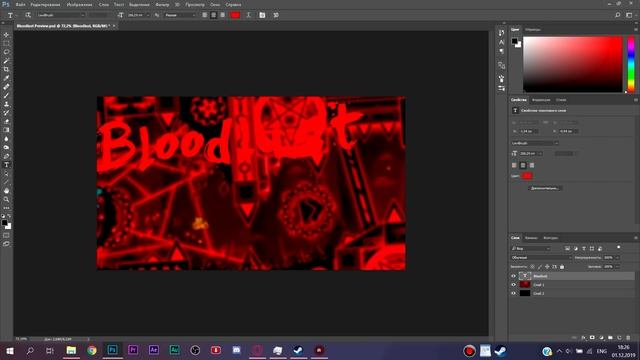Select the Pen tool

click(6, 156)
